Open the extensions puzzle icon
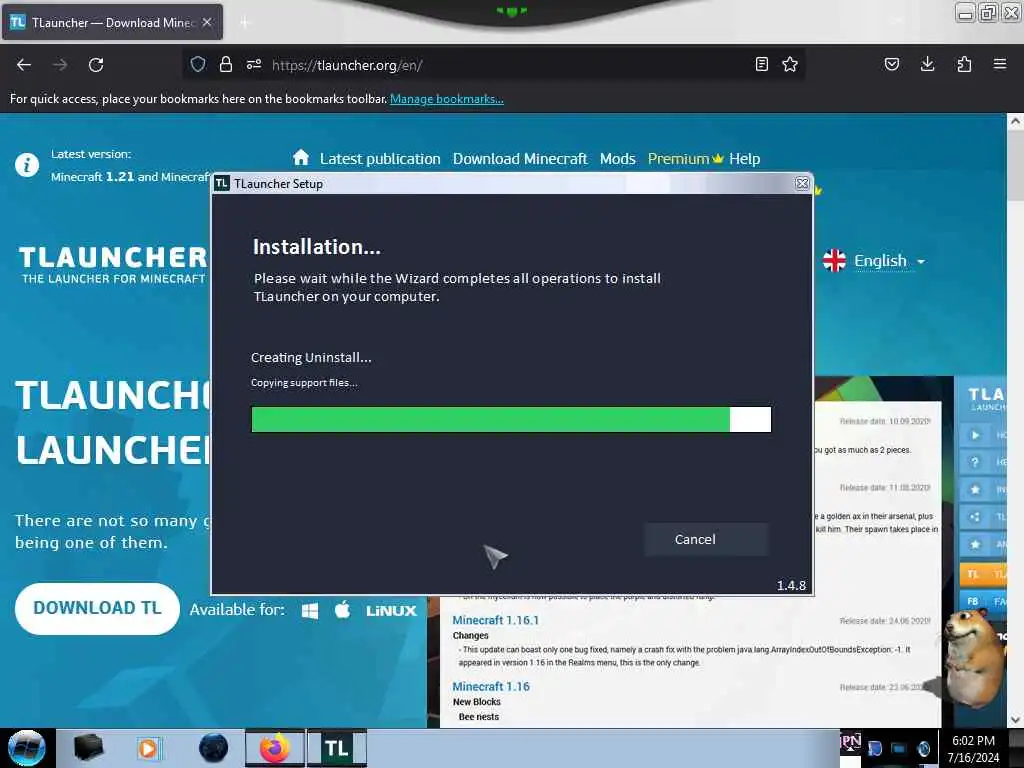 point(964,64)
